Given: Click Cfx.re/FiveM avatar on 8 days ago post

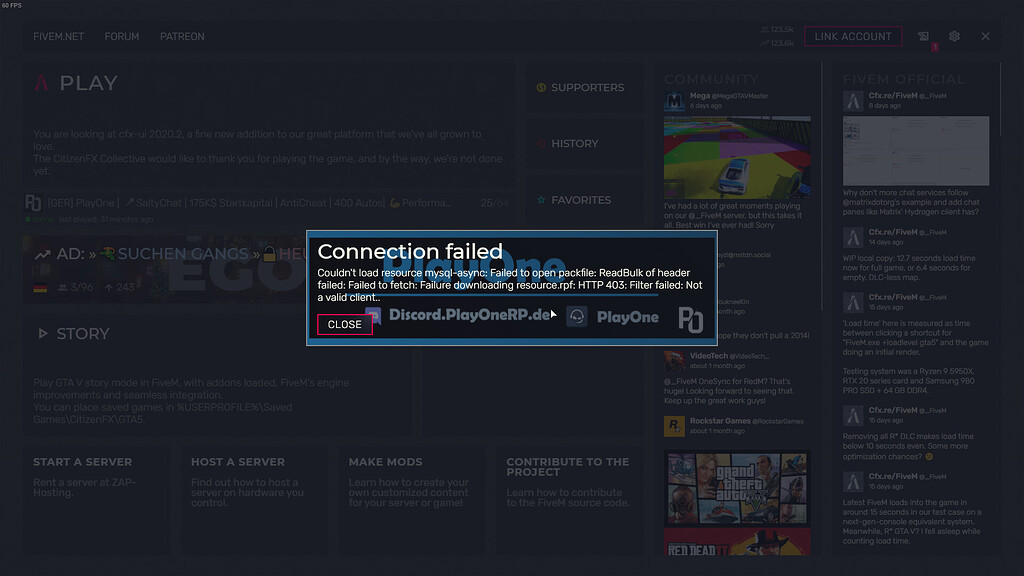Looking at the screenshot, I should (x=853, y=101).
